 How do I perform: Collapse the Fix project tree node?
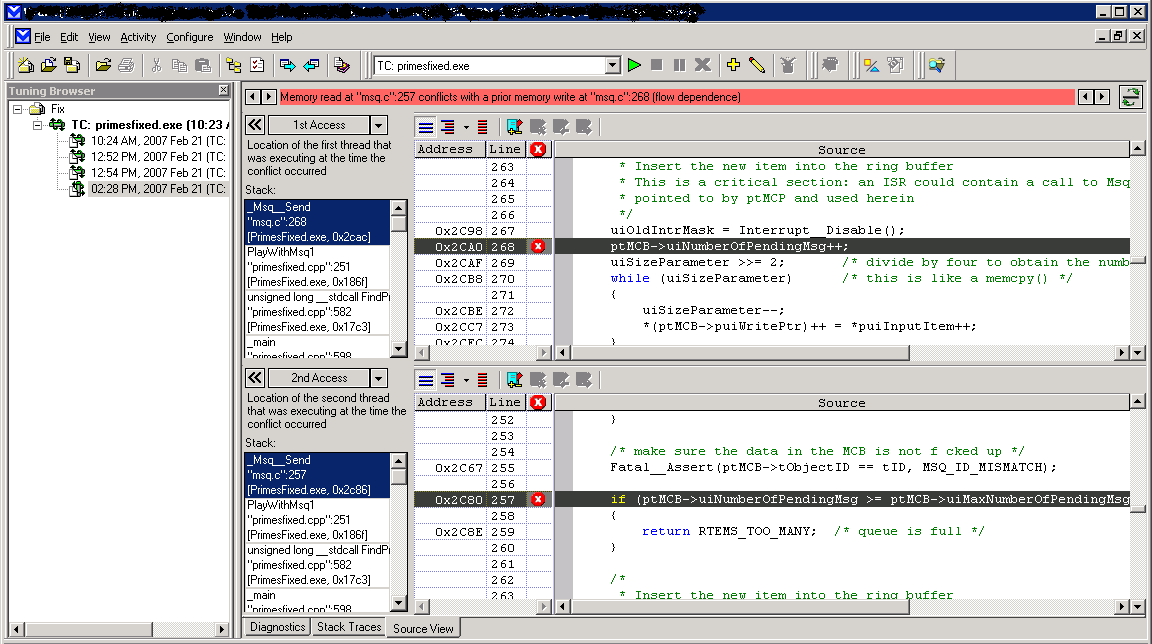[18, 108]
